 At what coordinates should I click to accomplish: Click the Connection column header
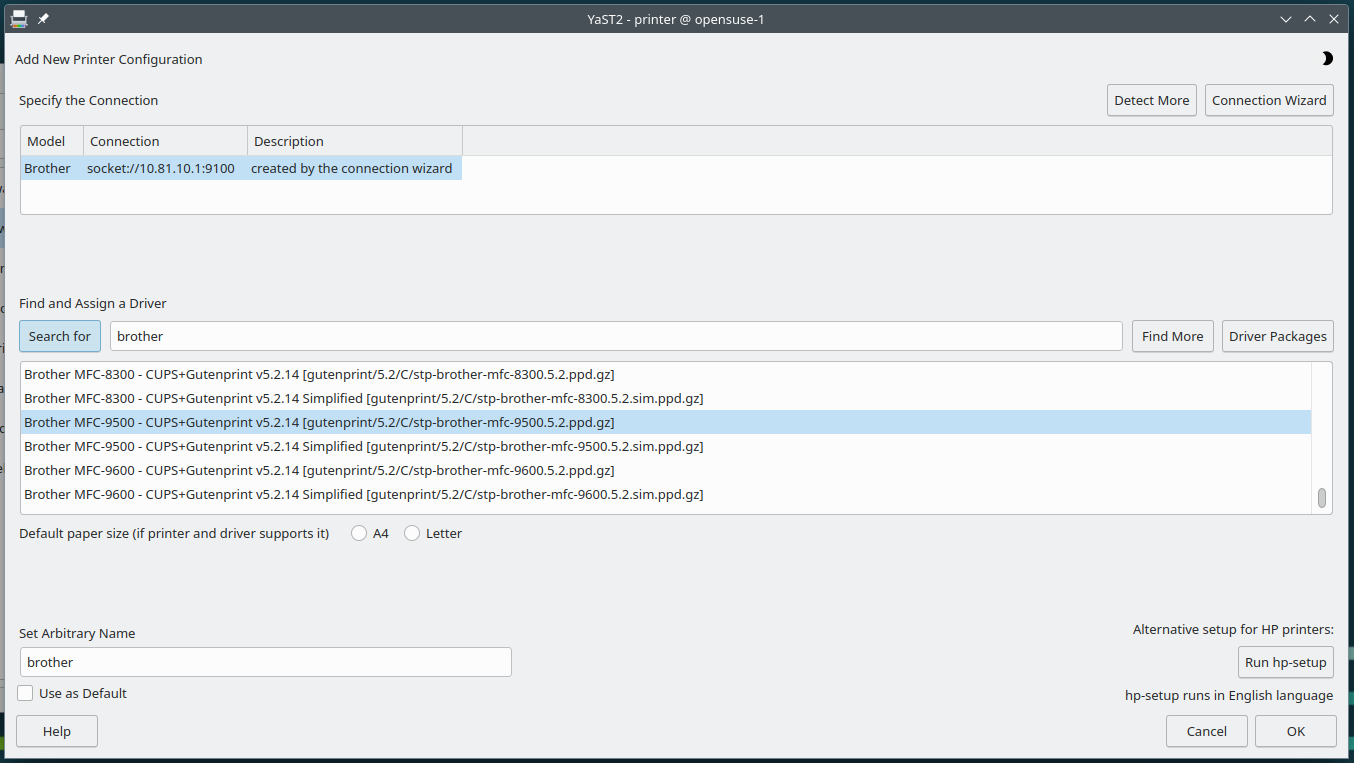click(x=165, y=141)
